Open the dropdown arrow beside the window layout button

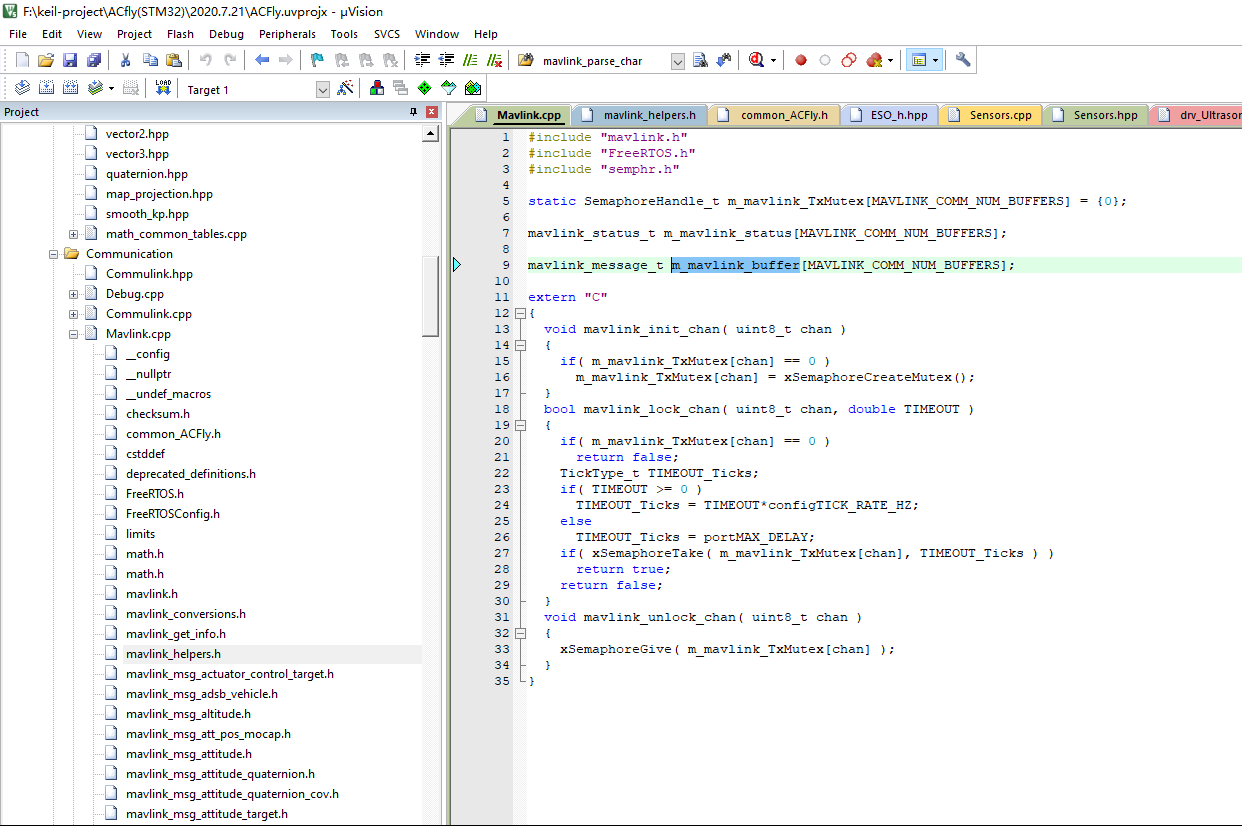coord(935,60)
